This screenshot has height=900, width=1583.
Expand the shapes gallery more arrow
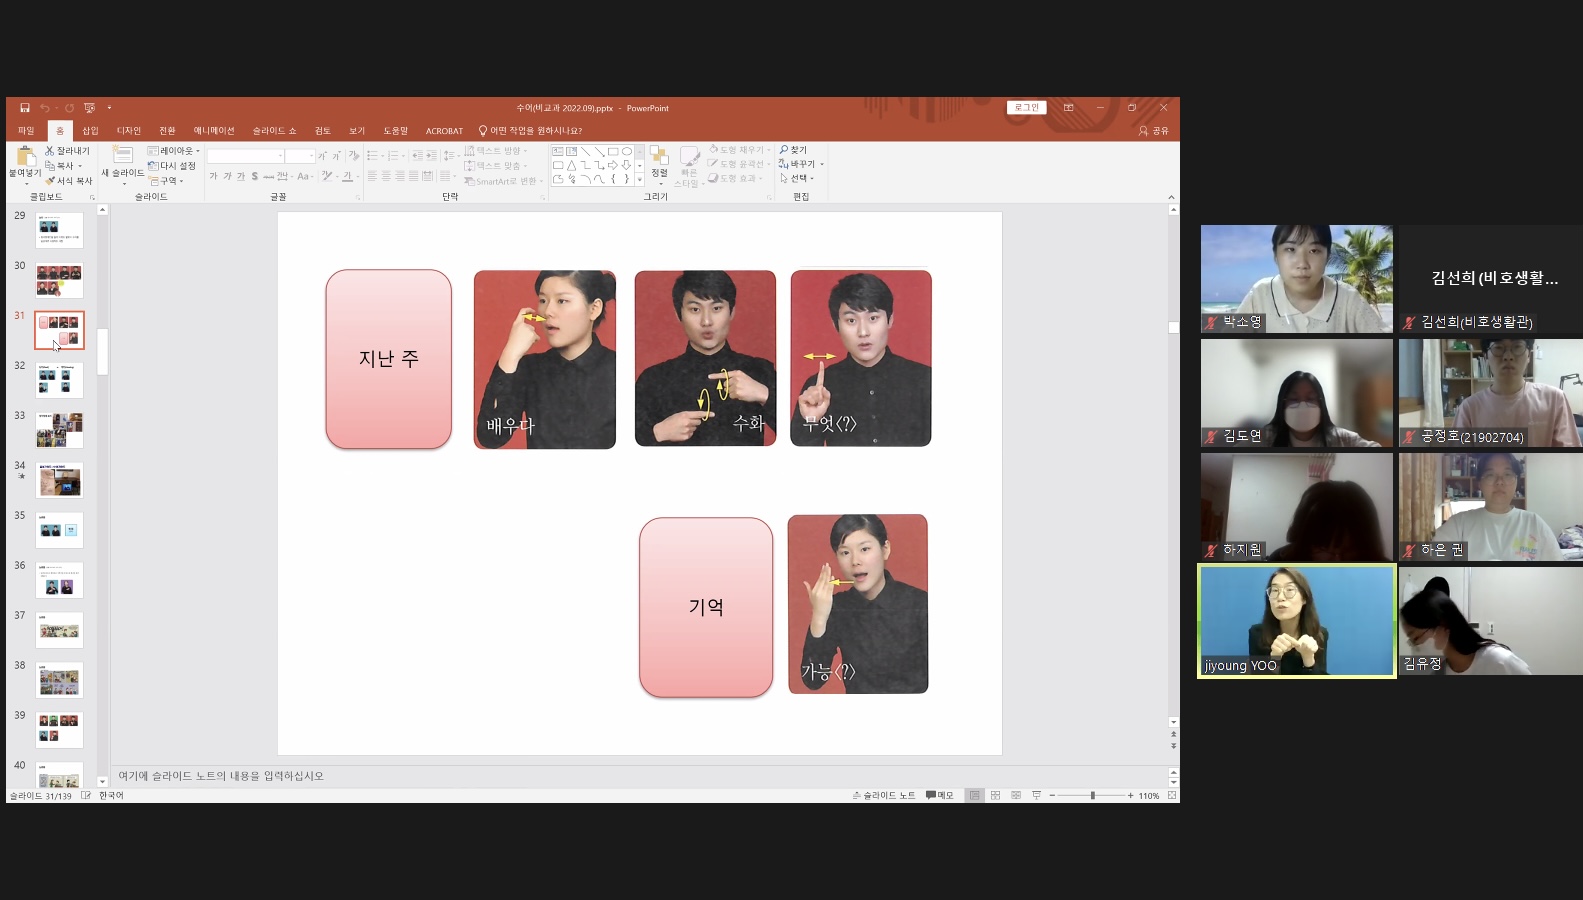coord(640,180)
